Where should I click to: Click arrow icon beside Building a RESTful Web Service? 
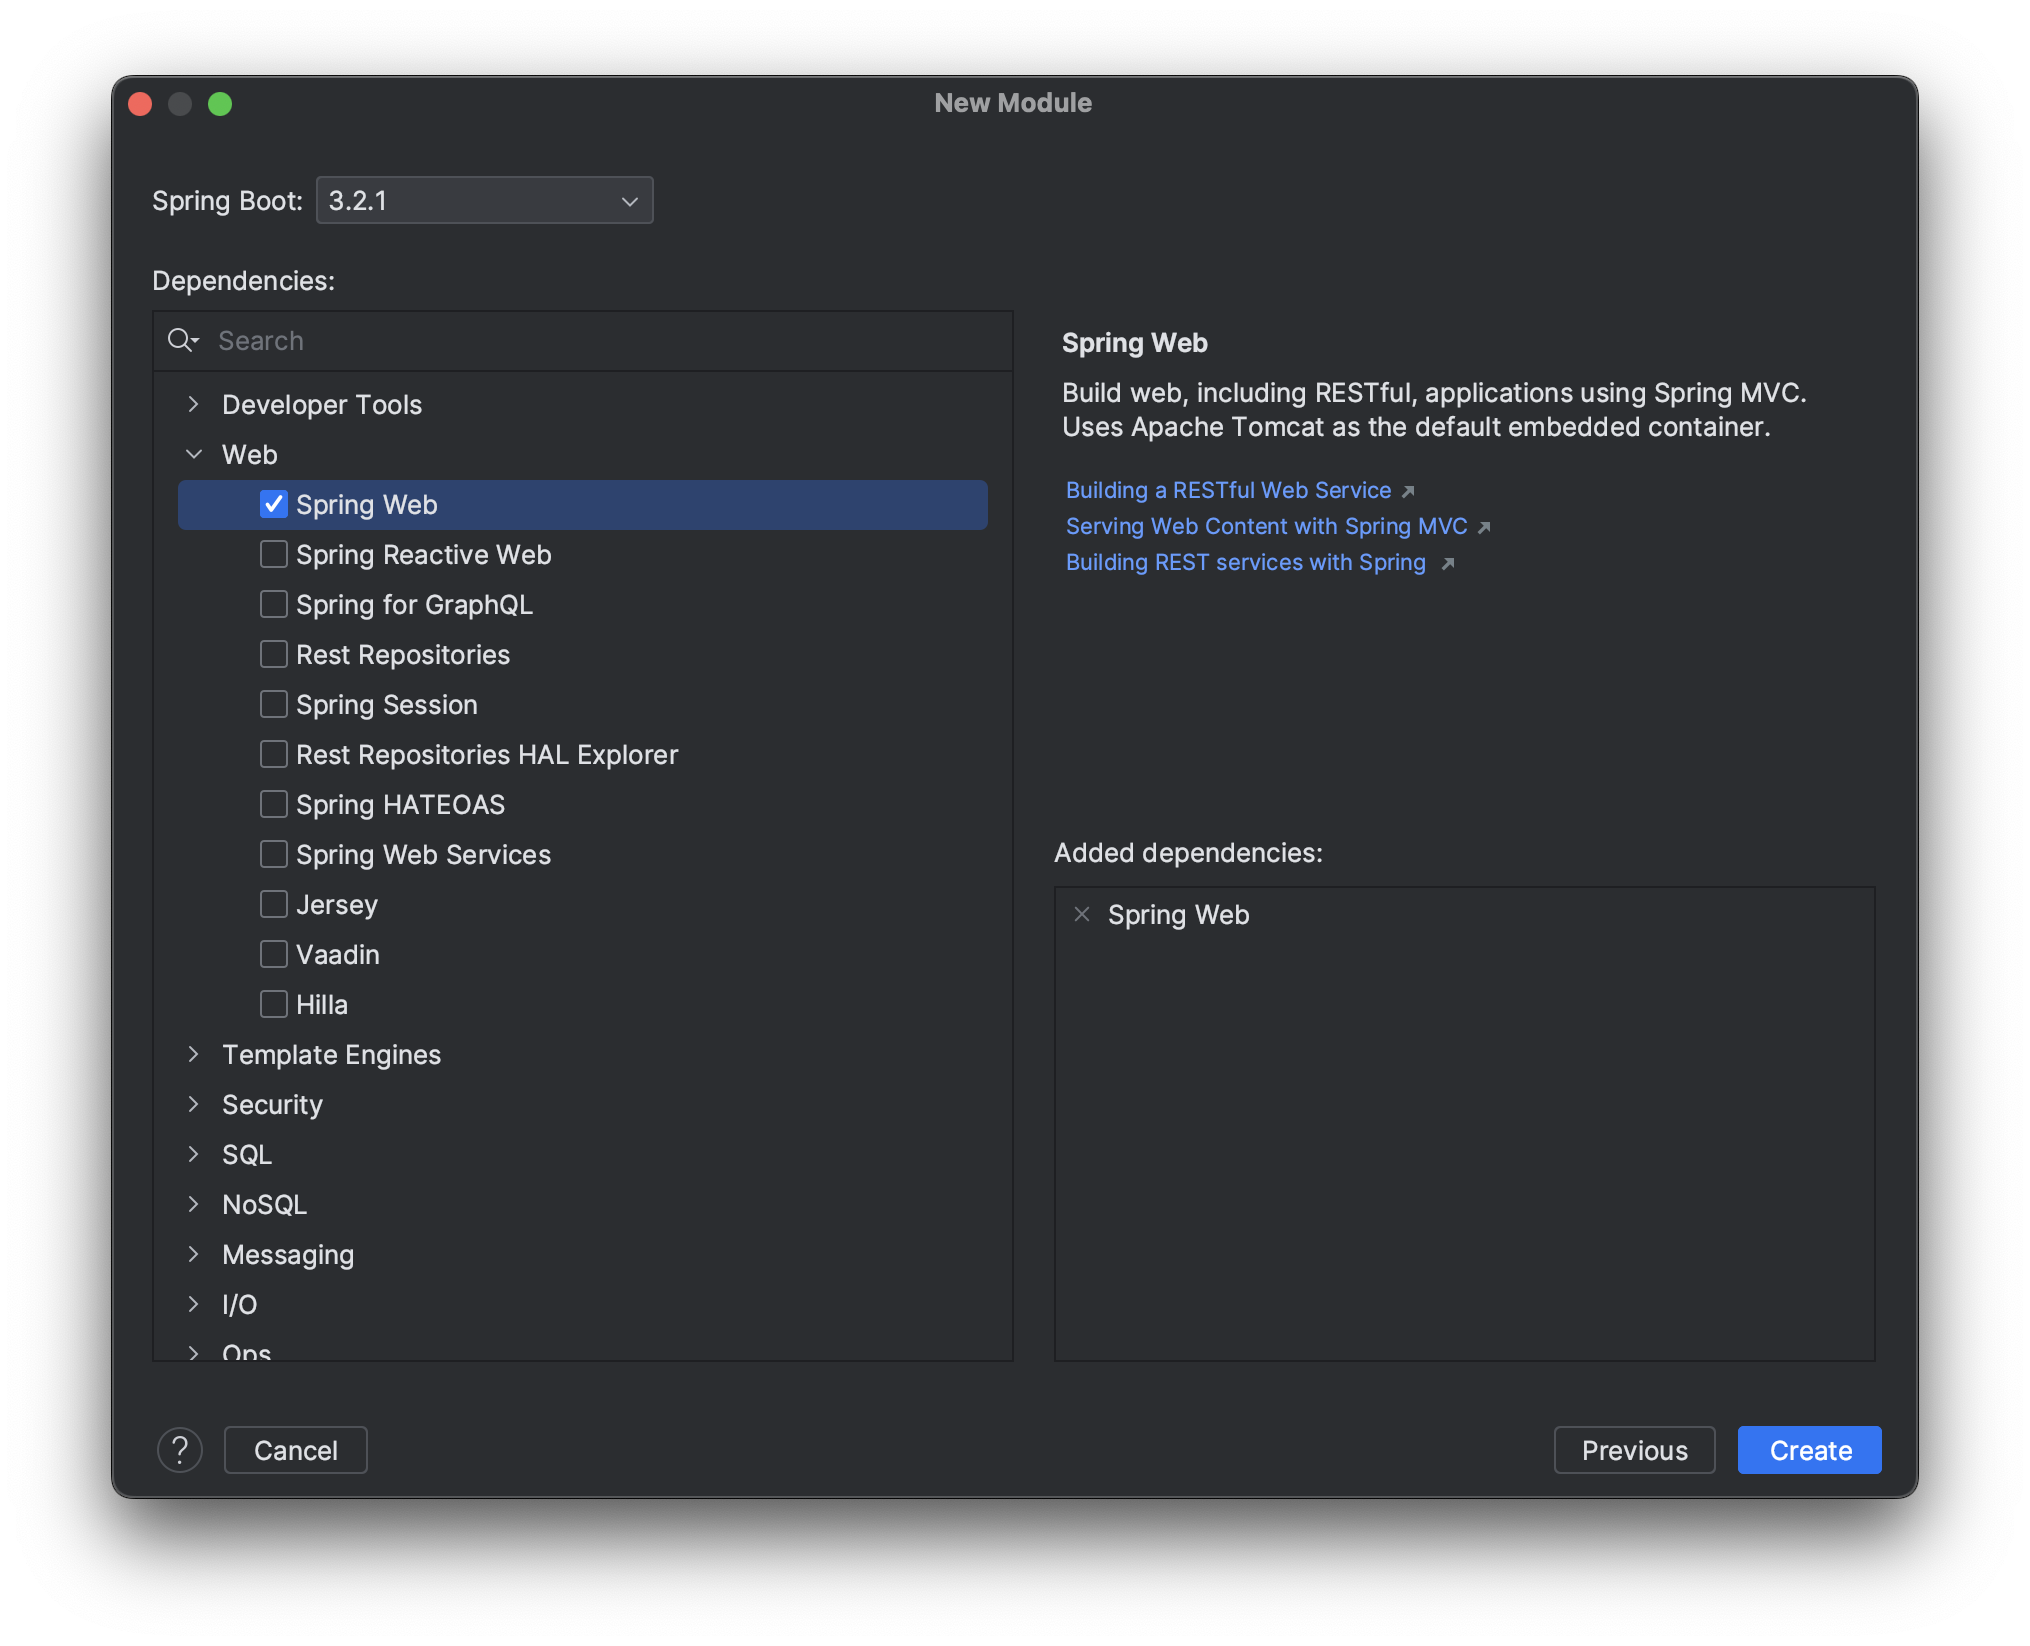[1408, 491]
